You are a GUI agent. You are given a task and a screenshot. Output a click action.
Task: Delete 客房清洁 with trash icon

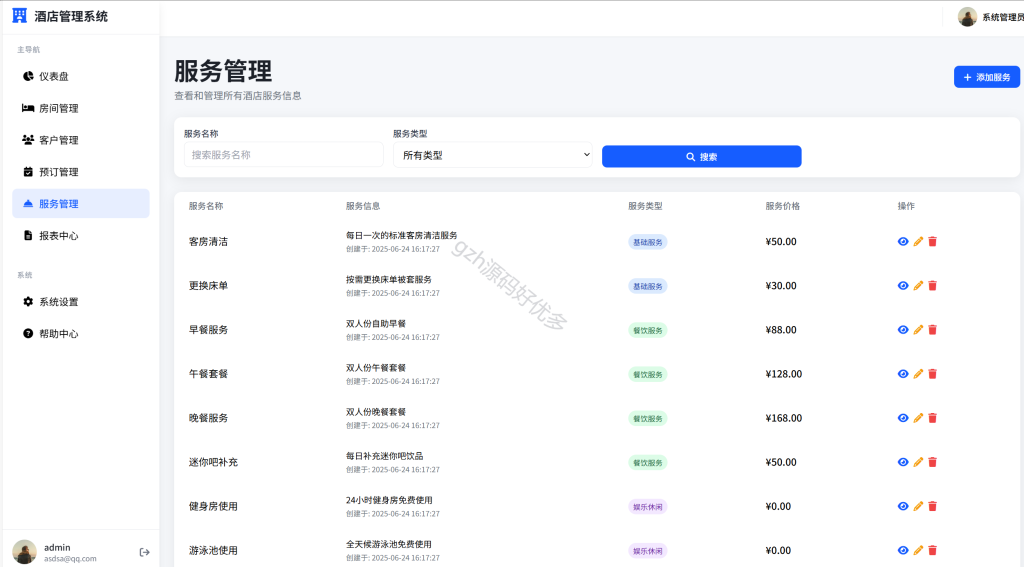pyautogui.click(x=933, y=242)
